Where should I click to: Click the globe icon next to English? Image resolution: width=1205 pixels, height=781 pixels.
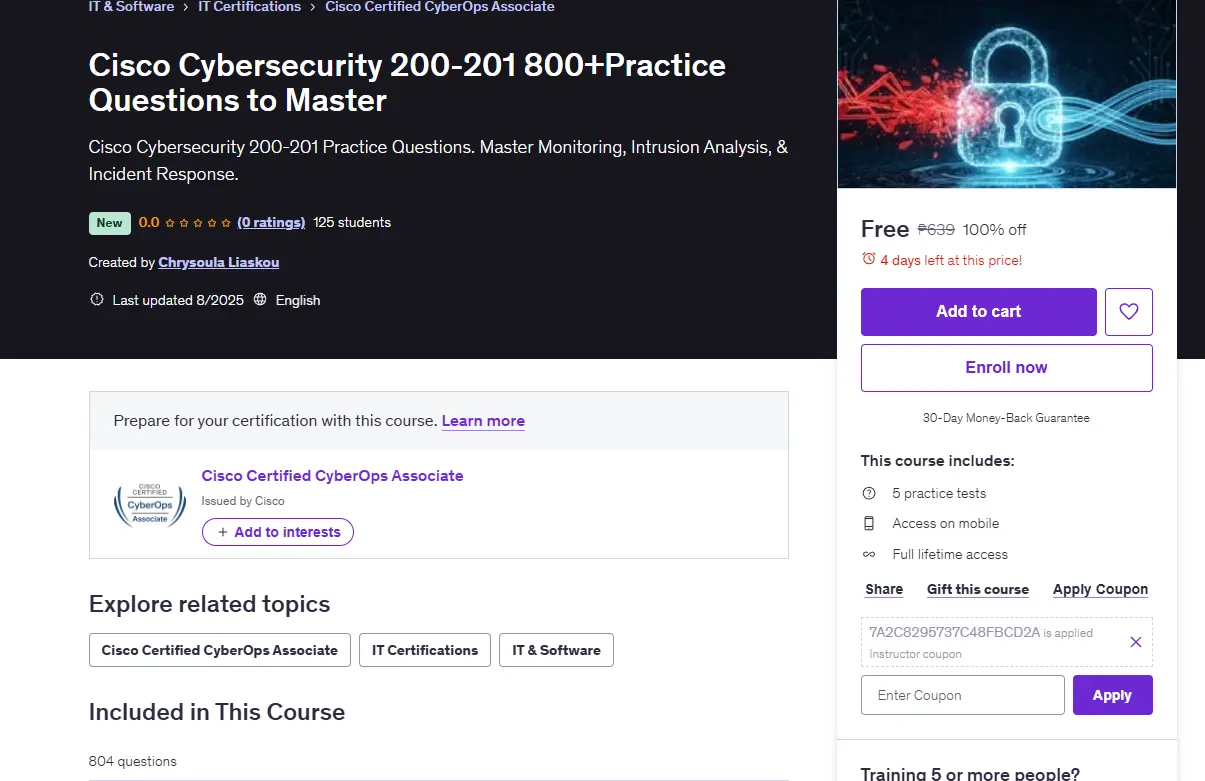point(260,300)
